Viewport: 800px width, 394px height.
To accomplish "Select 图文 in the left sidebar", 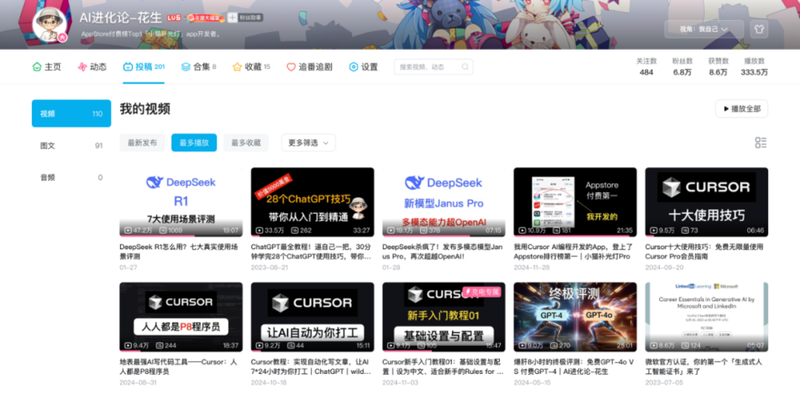I will click(71, 145).
